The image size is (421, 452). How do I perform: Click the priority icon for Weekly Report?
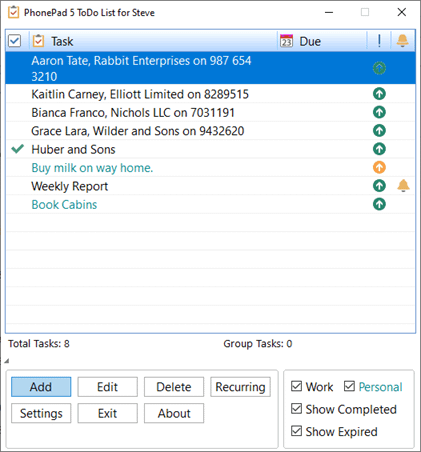pyautogui.click(x=379, y=186)
